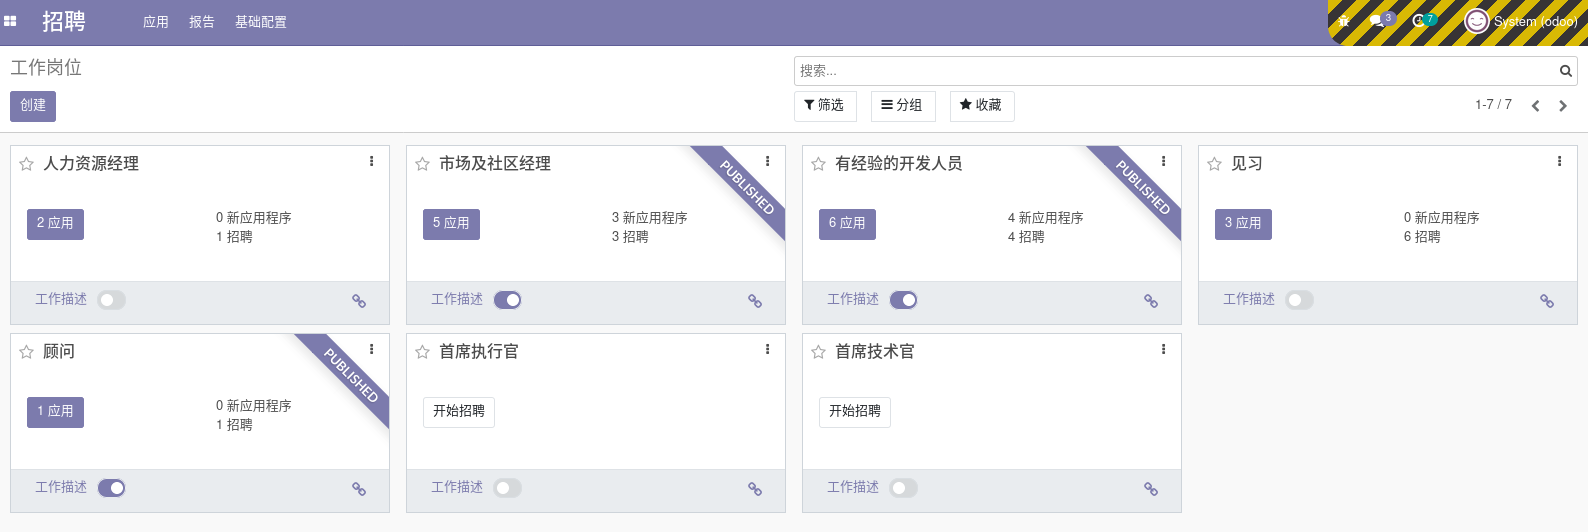Favorite the 首席执行官 job with star
The width and height of the screenshot is (1588, 532).
pyautogui.click(x=423, y=352)
